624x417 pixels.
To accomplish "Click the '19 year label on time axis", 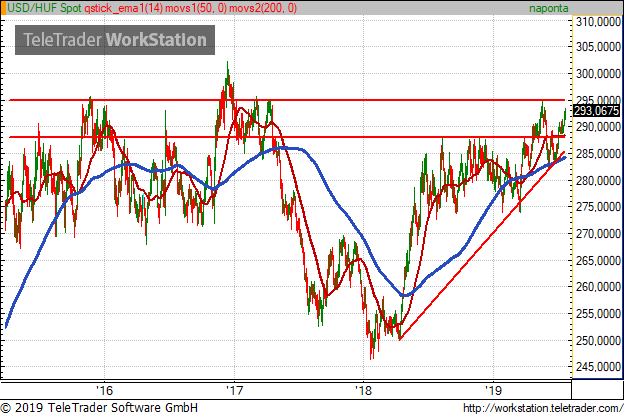I will point(493,390).
